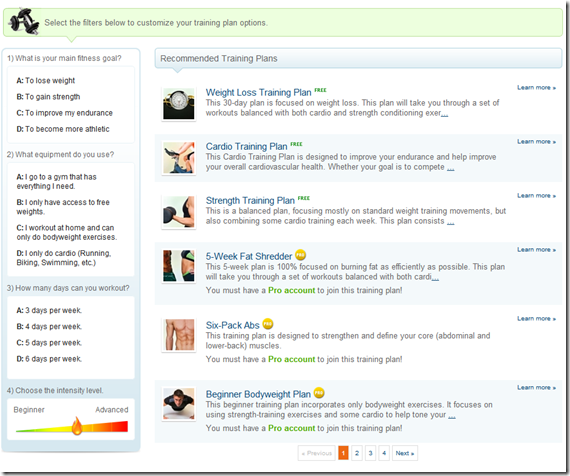The width and height of the screenshot is (570, 476).
Task: Open the Strength Training dumbbell thumbnail
Action: tap(178, 212)
